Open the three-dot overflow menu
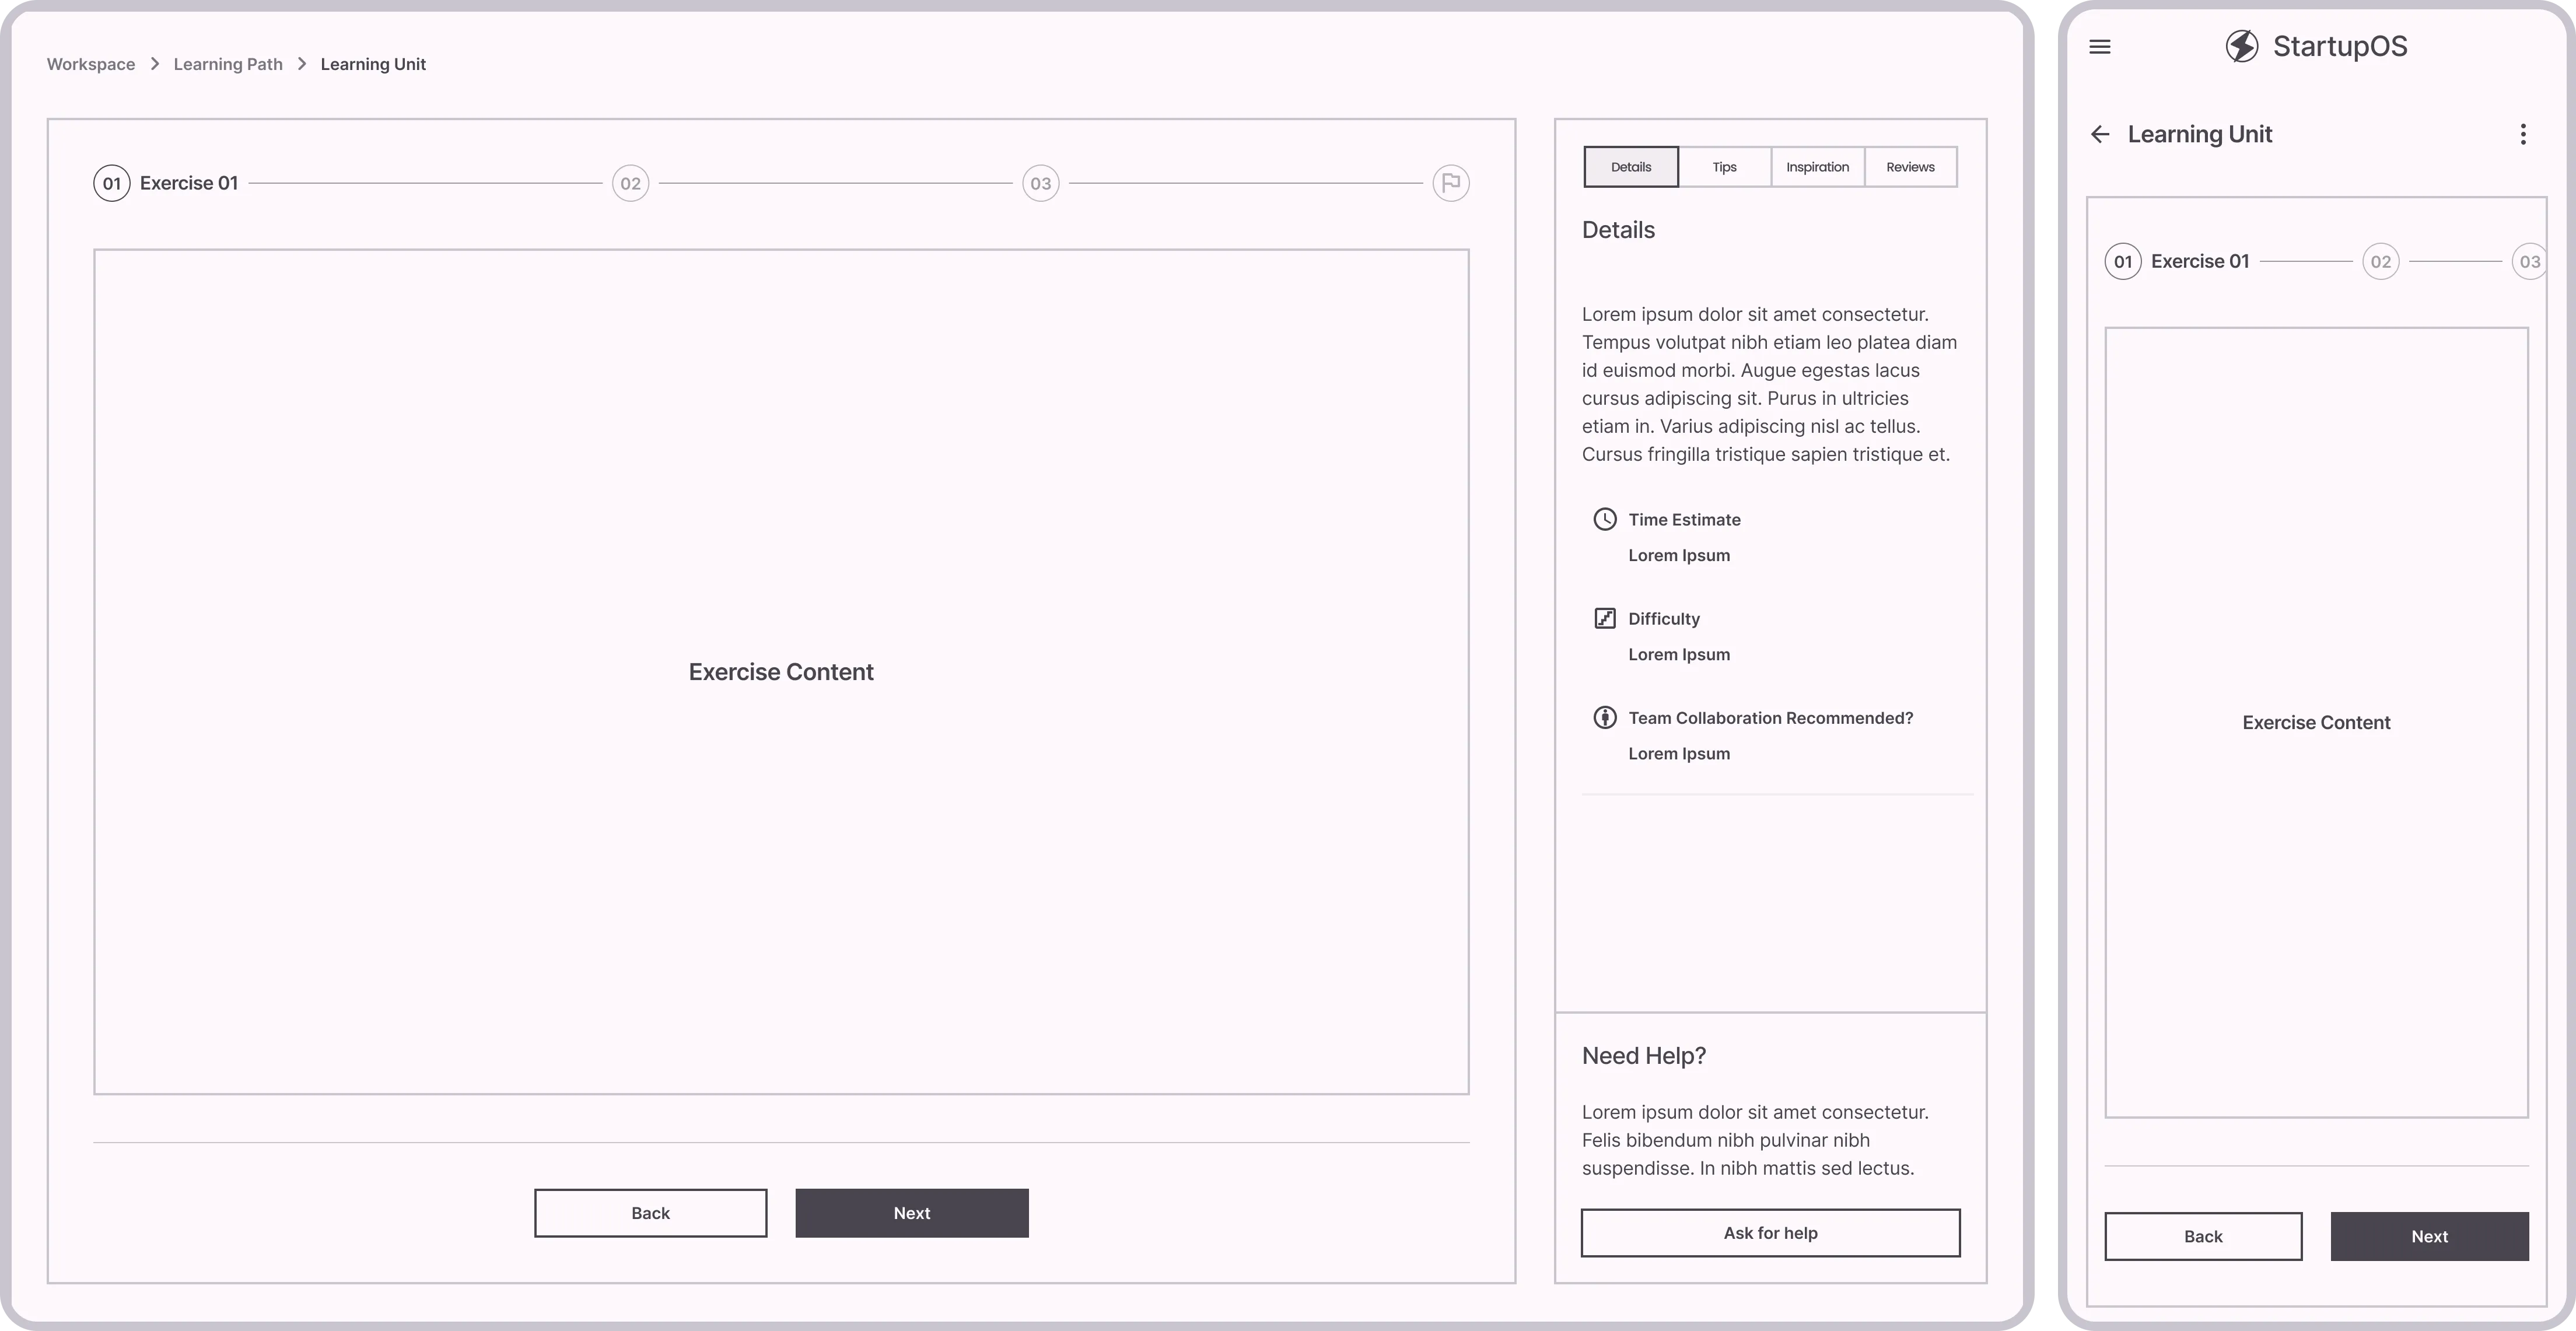Screen dimensions: 2576x1331 click(2523, 134)
